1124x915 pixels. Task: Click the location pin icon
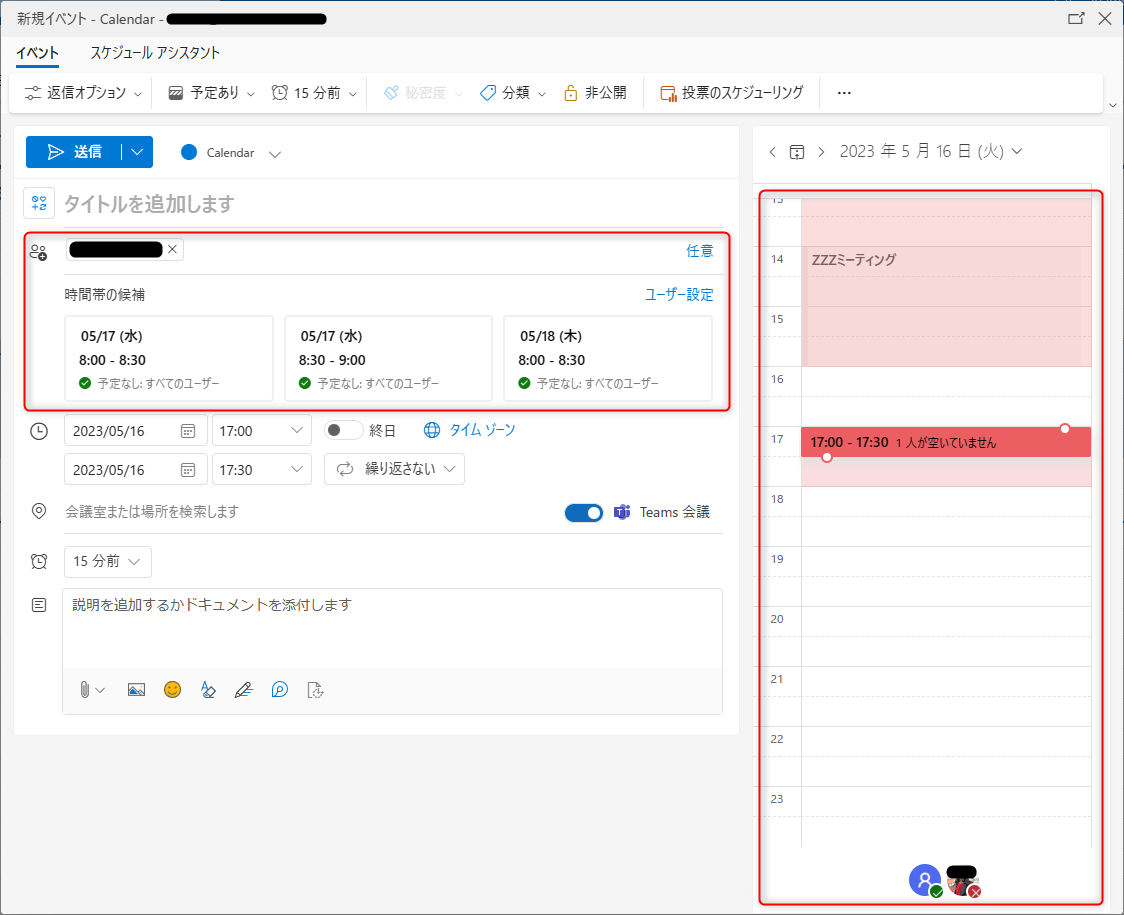click(x=39, y=511)
